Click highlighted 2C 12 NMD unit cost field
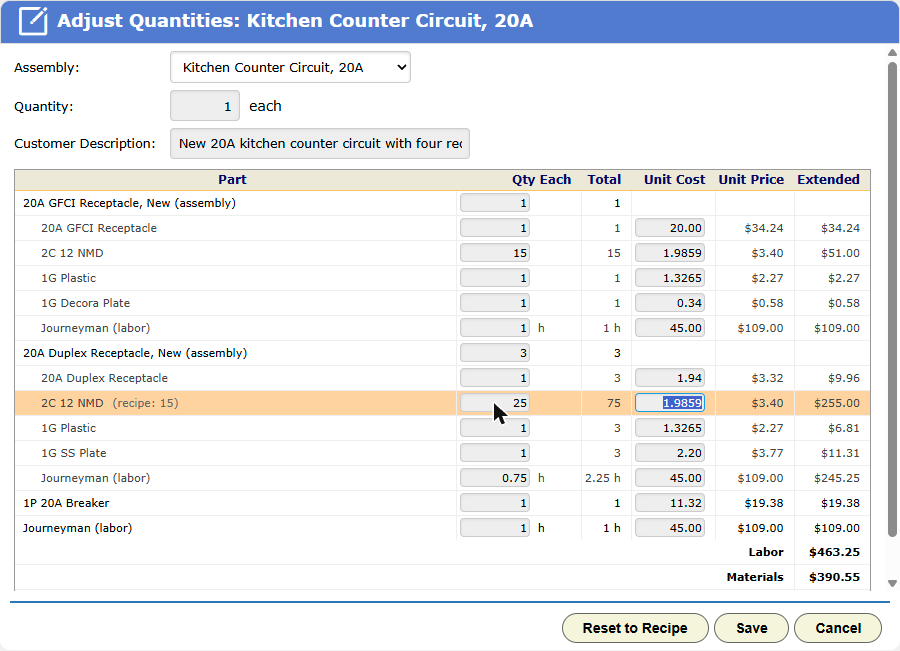 [x=670, y=403]
